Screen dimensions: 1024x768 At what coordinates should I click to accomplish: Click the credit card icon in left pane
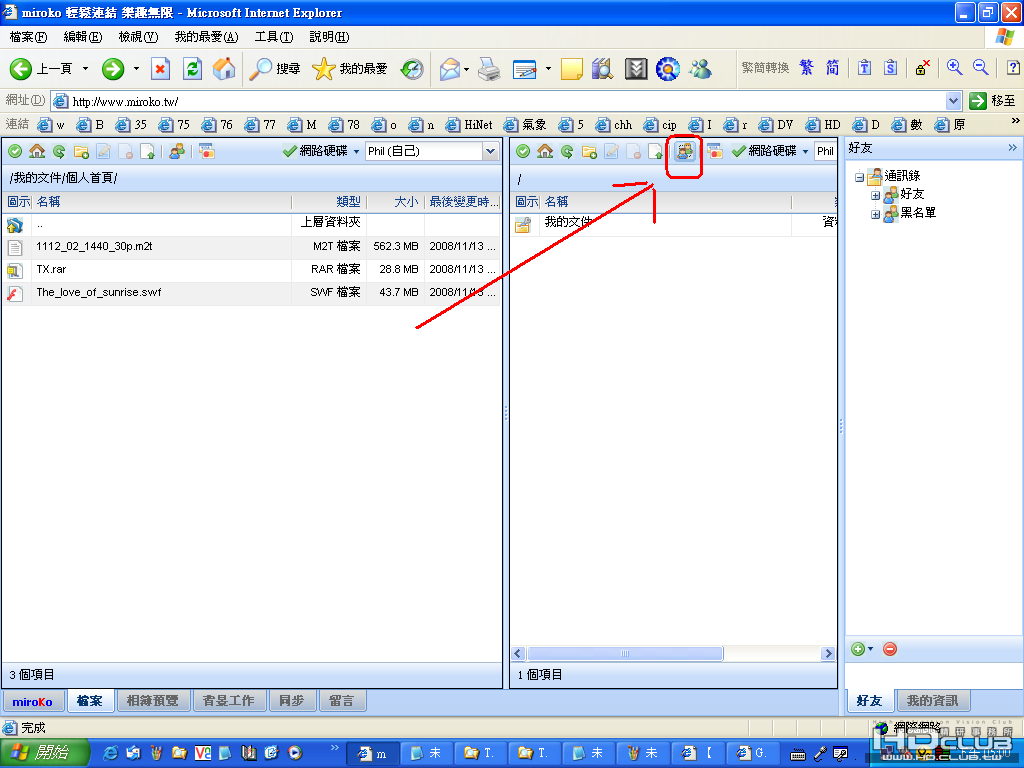point(207,152)
